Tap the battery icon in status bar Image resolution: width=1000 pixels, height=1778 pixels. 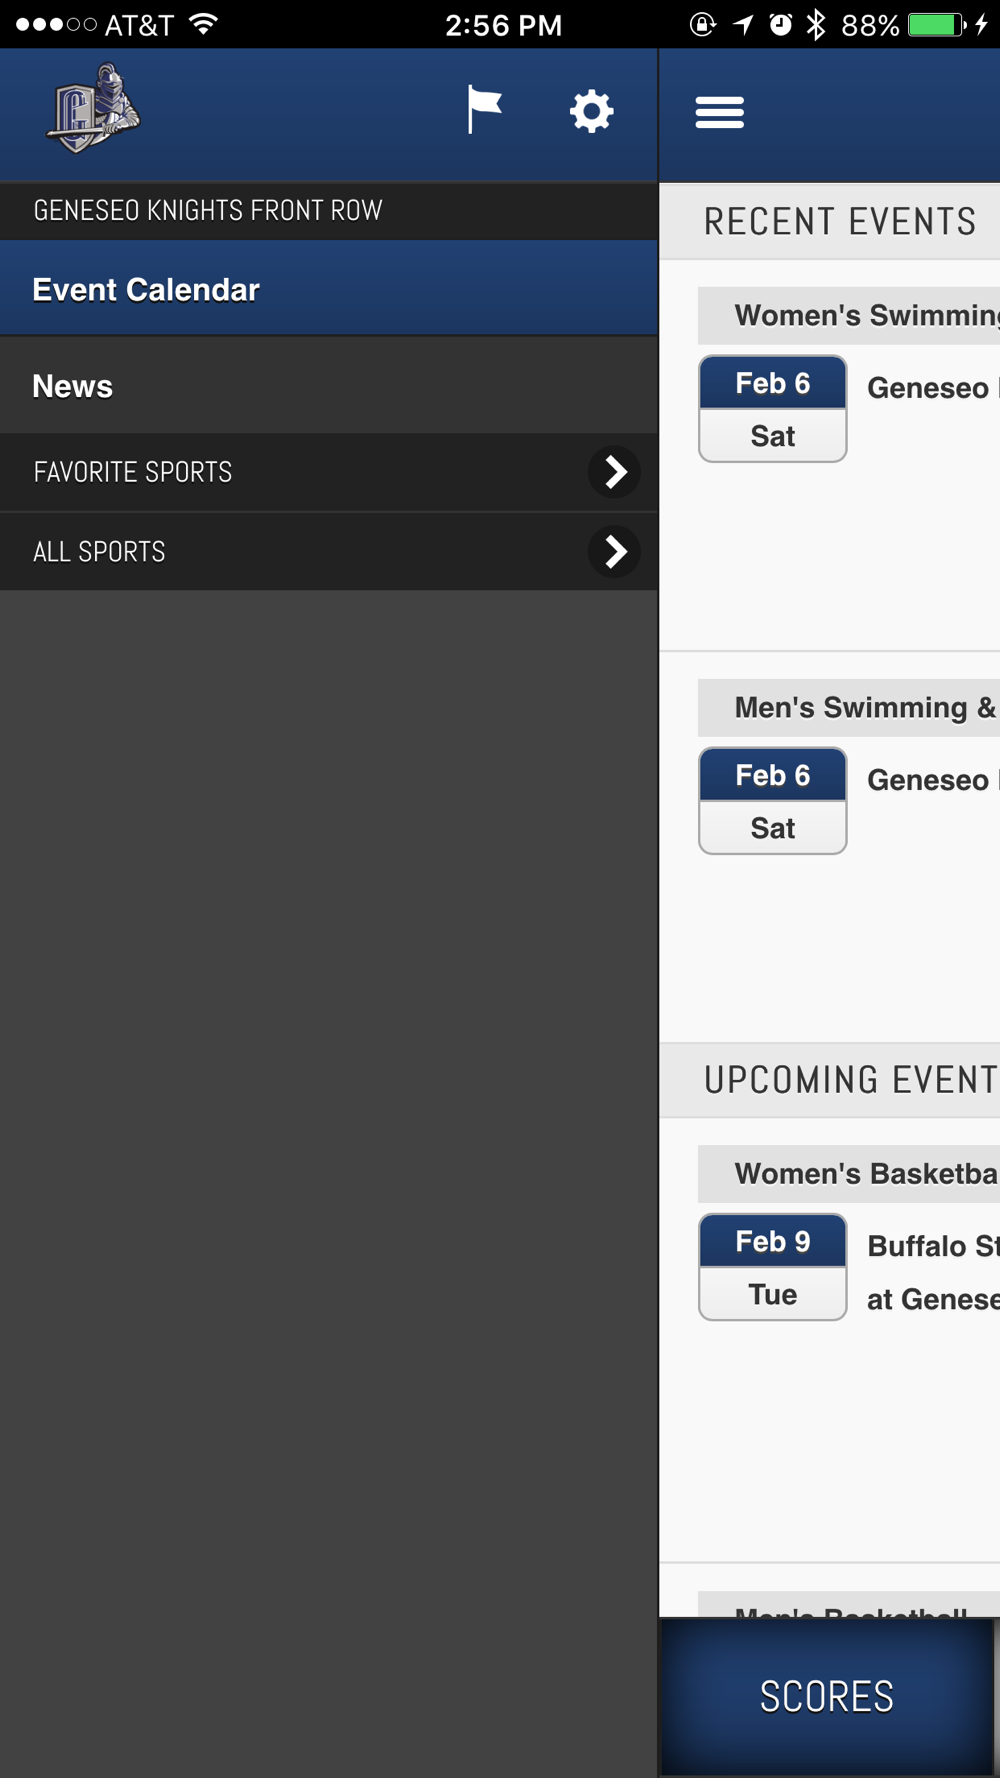(936, 25)
